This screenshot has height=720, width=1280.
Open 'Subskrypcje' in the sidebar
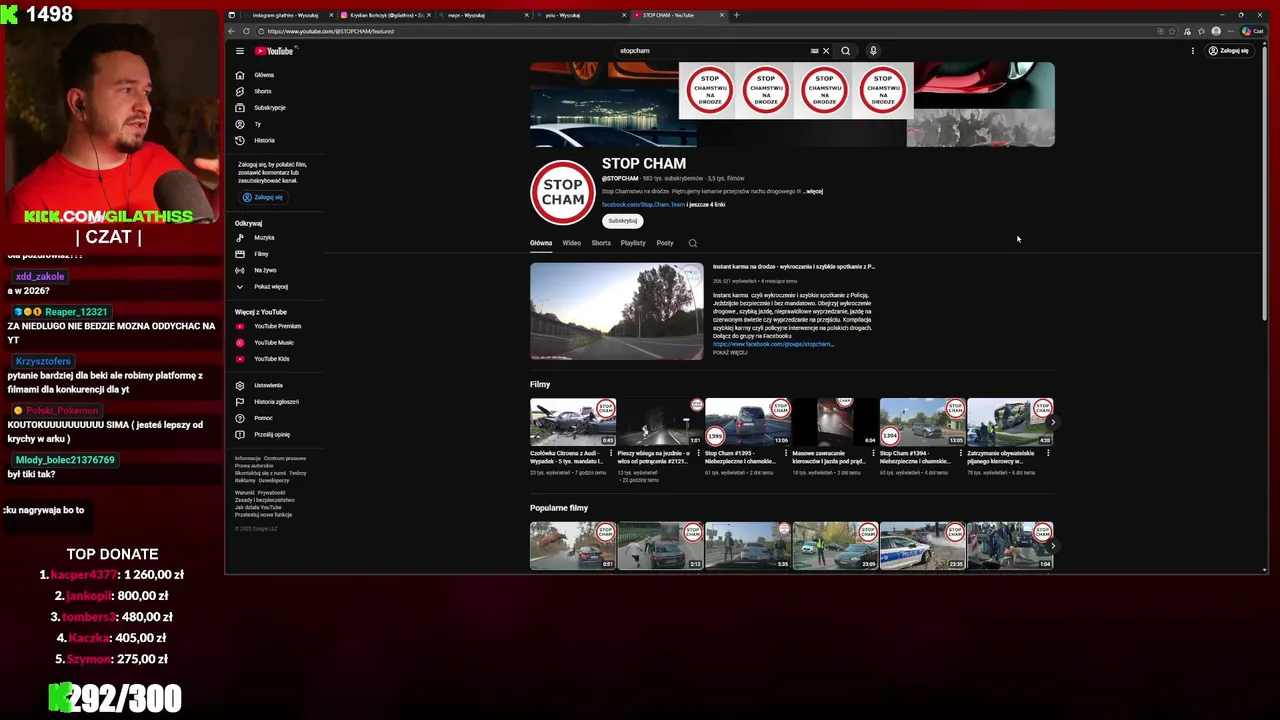click(269, 107)
